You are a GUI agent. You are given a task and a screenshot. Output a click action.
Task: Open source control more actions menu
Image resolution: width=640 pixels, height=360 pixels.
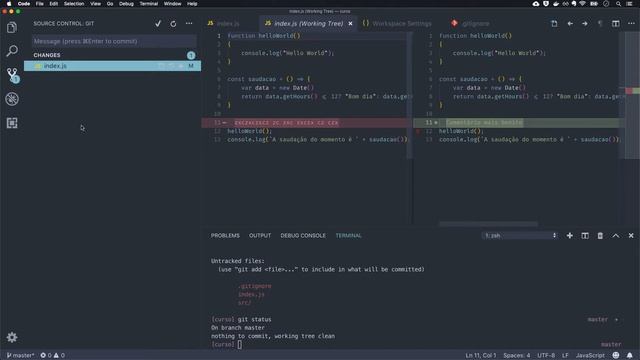tap(189, 24)
